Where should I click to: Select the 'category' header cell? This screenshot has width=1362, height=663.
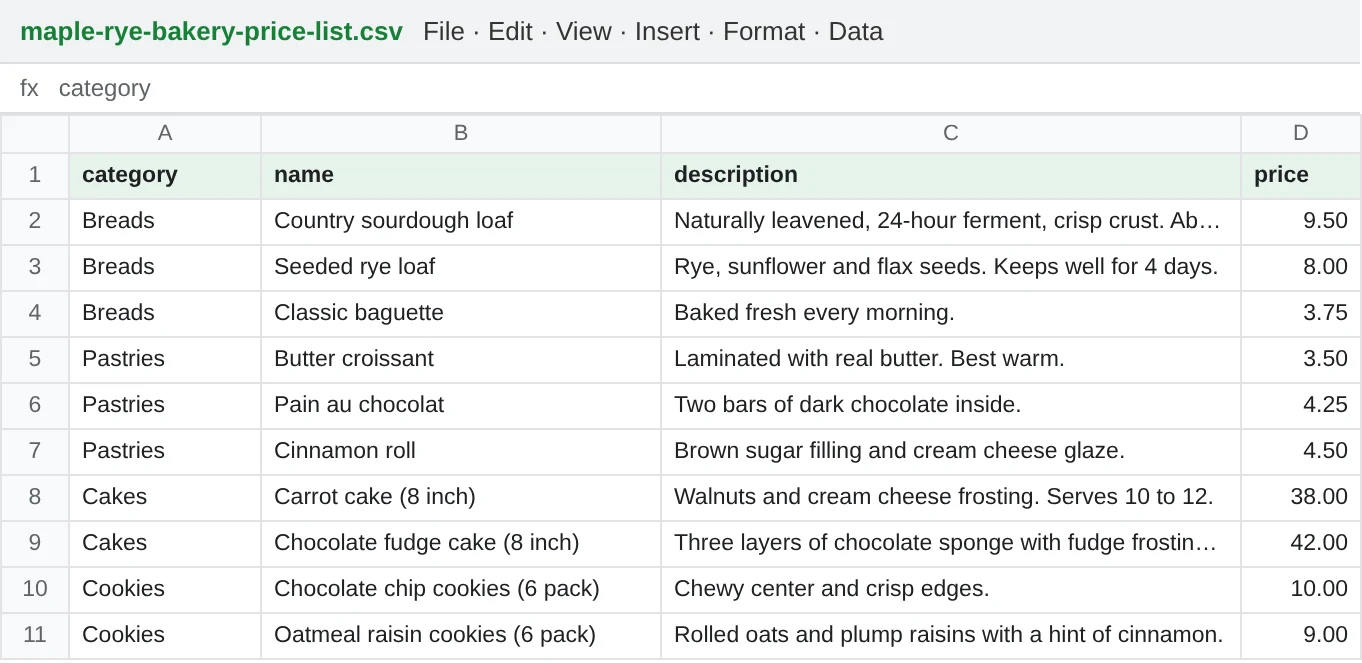(x=165, y=175)
